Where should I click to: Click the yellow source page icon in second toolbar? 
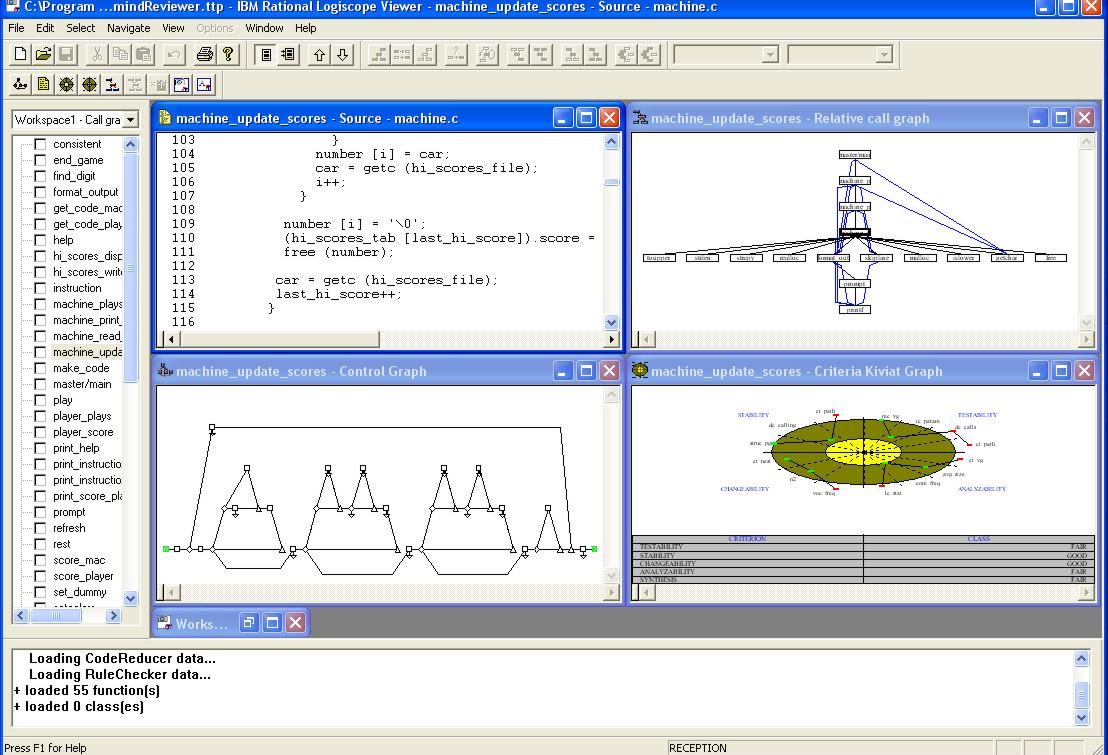click(43, 85)
